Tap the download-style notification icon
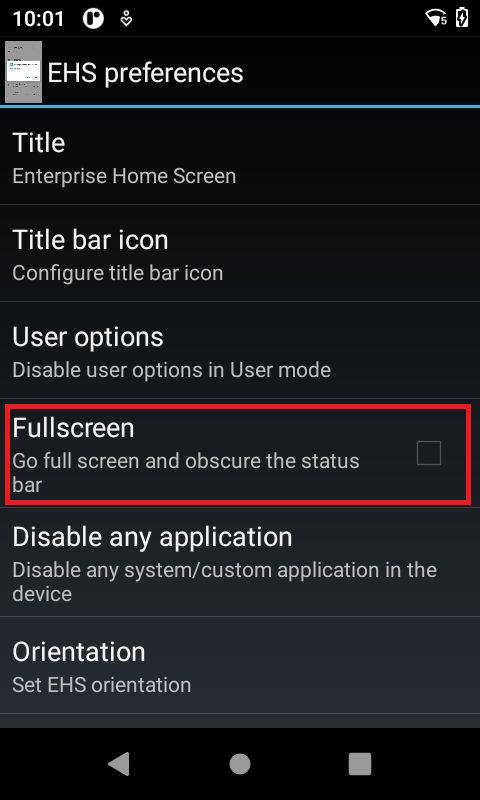 [126, 19]
